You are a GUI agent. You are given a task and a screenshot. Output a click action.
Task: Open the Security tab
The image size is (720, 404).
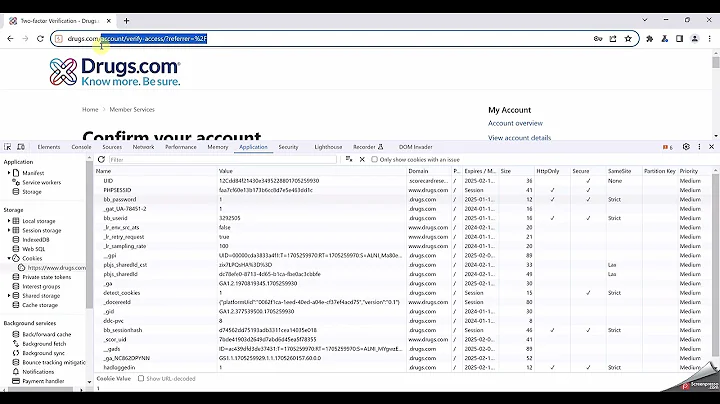288,147
